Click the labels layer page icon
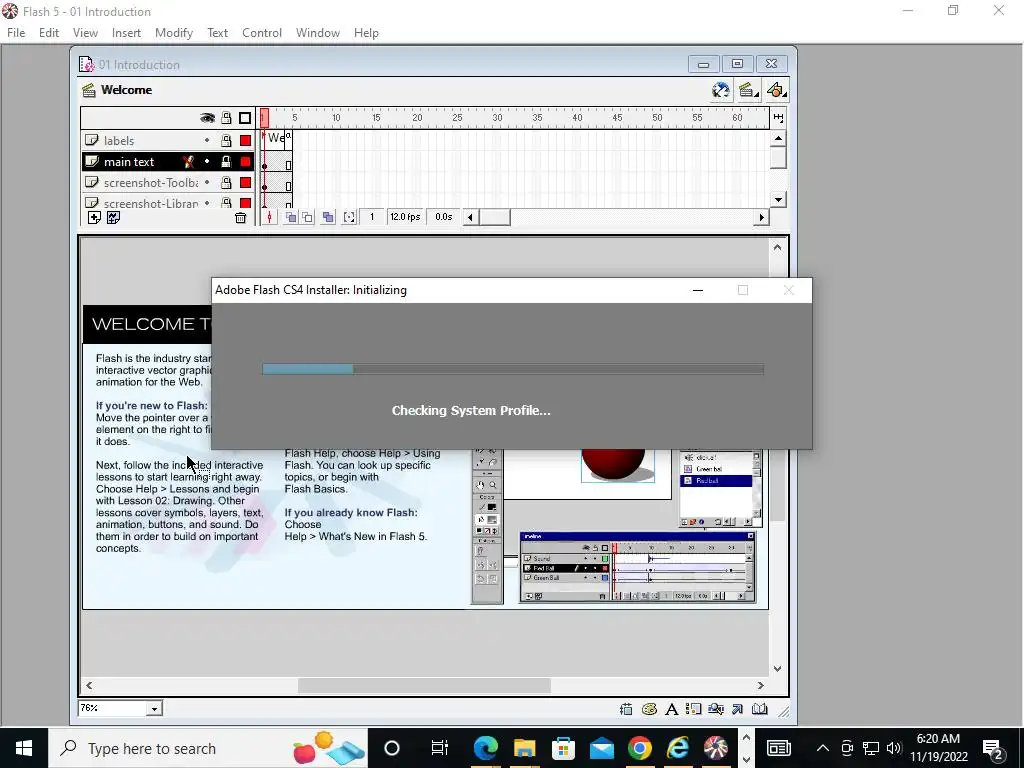Viewport: 1024px width, 768px height. [92, 140]
